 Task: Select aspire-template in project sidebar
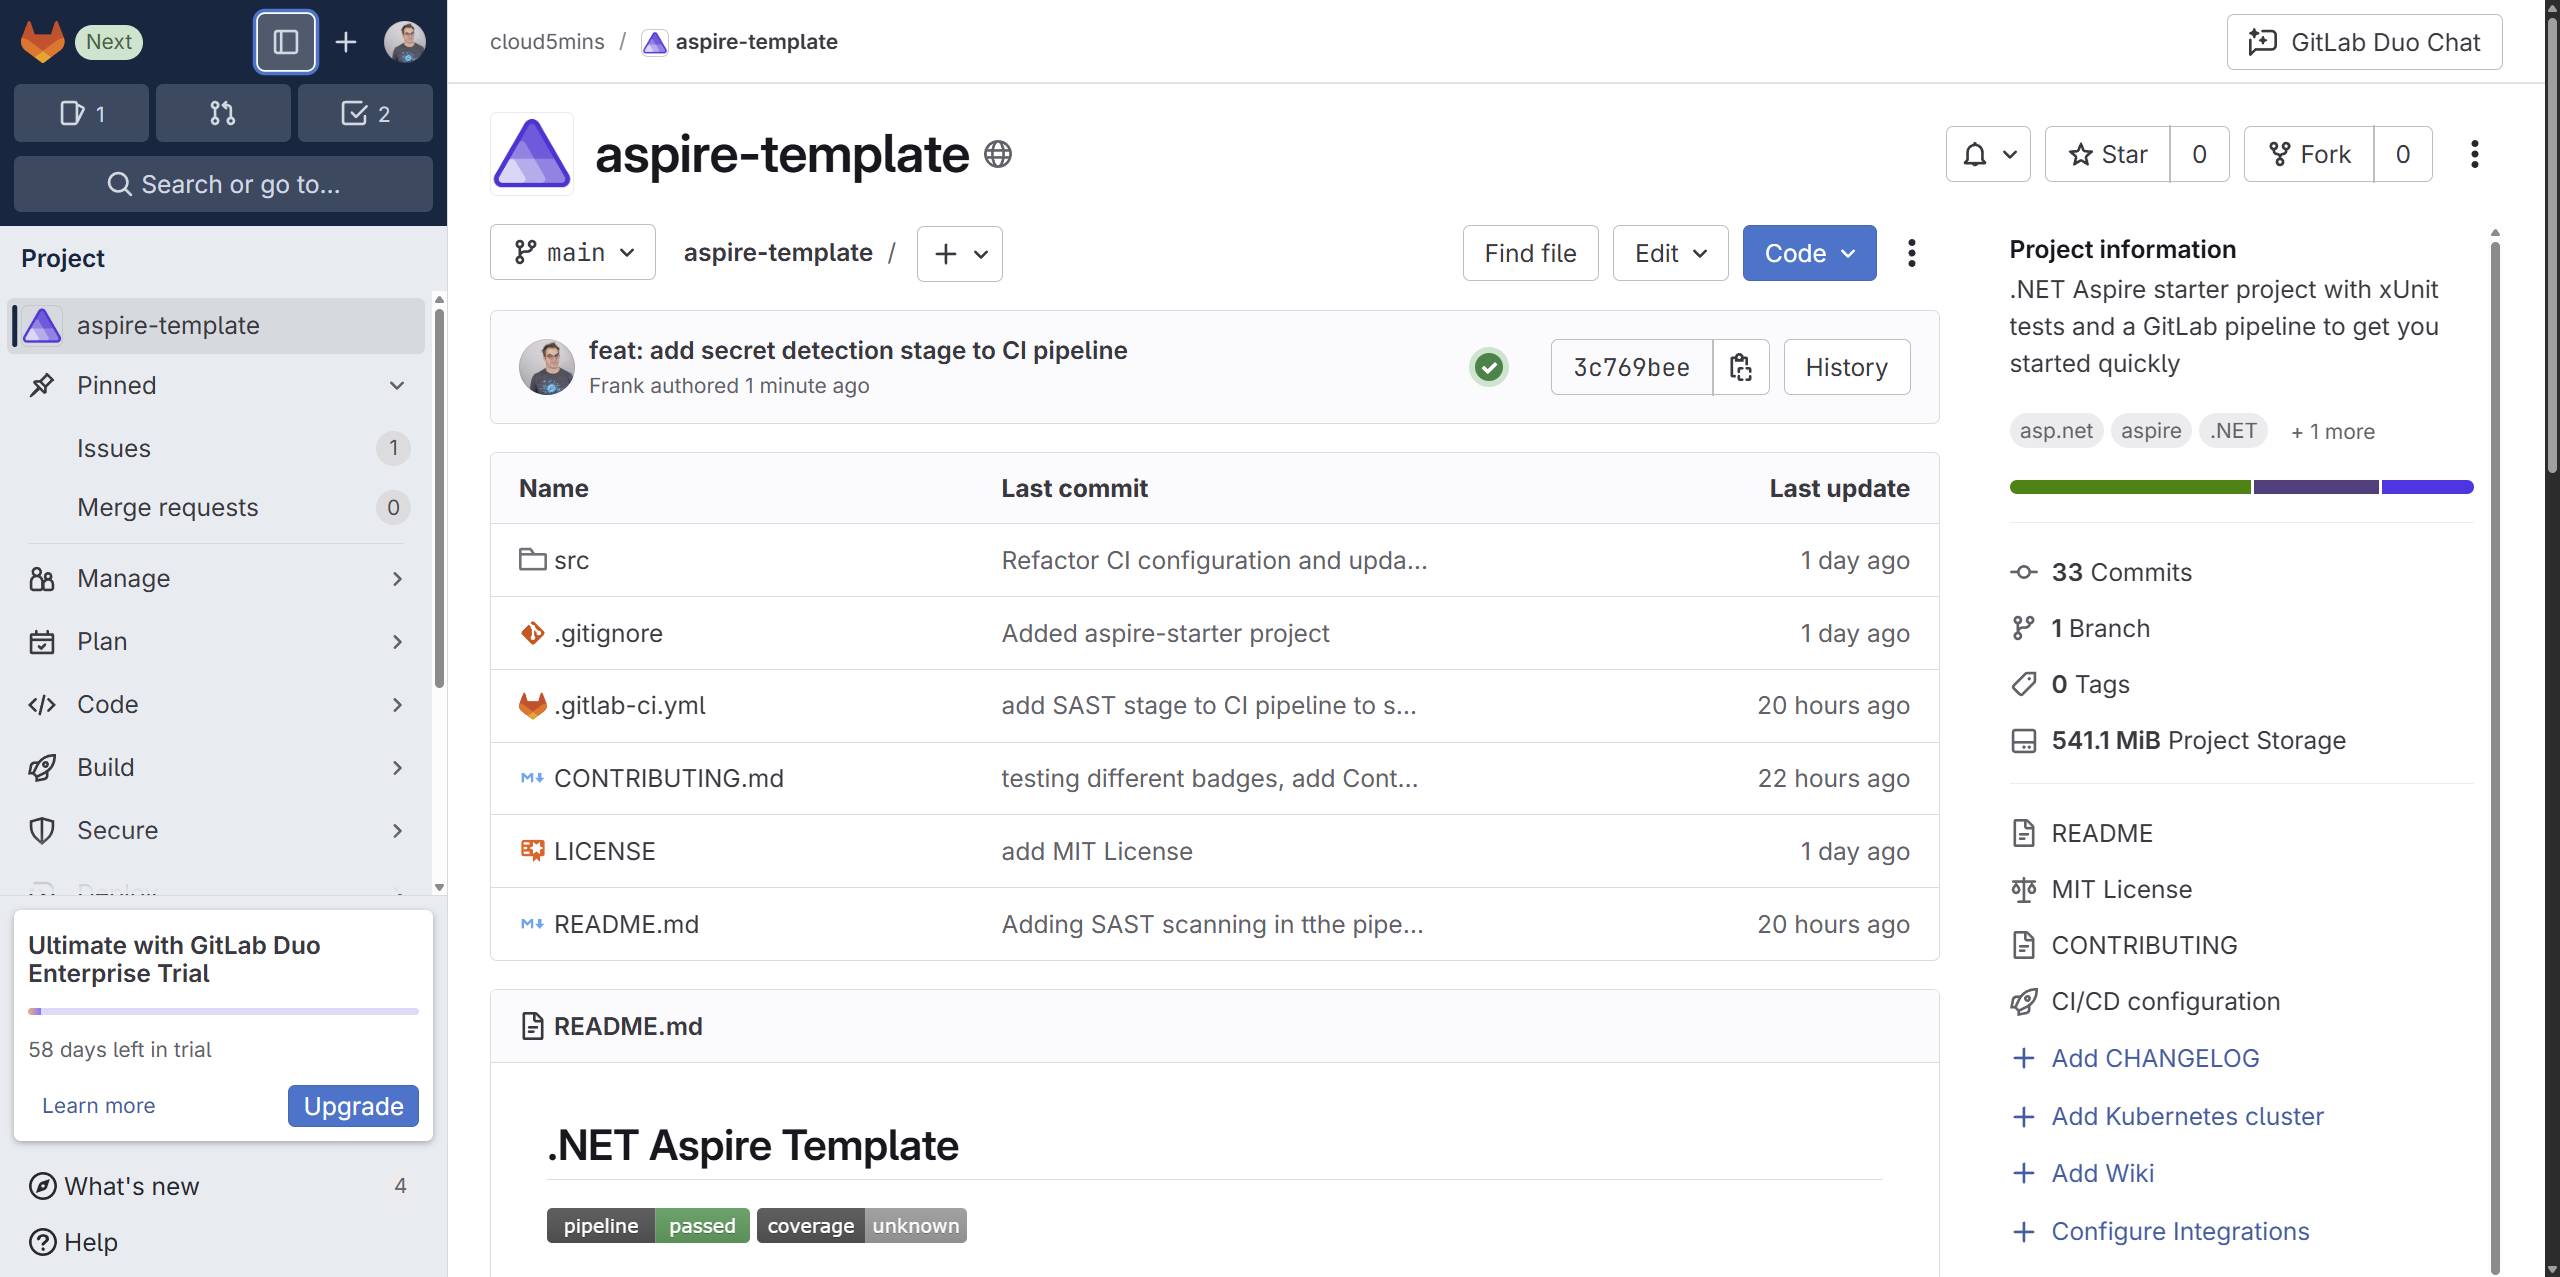tap(217, 325)
